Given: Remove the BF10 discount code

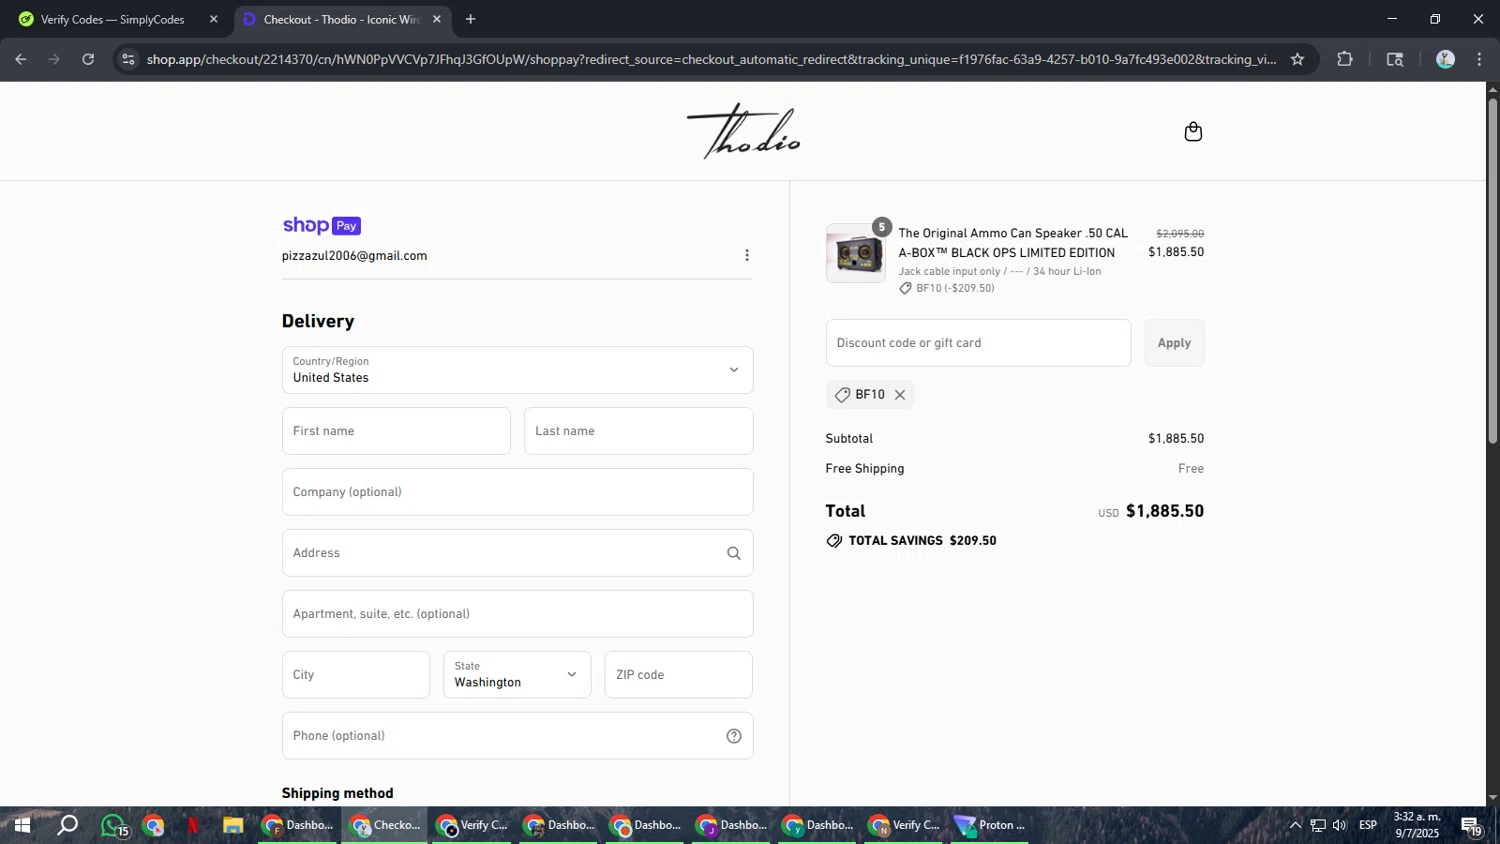Looking at the screenshot, I should click(900, 395).
